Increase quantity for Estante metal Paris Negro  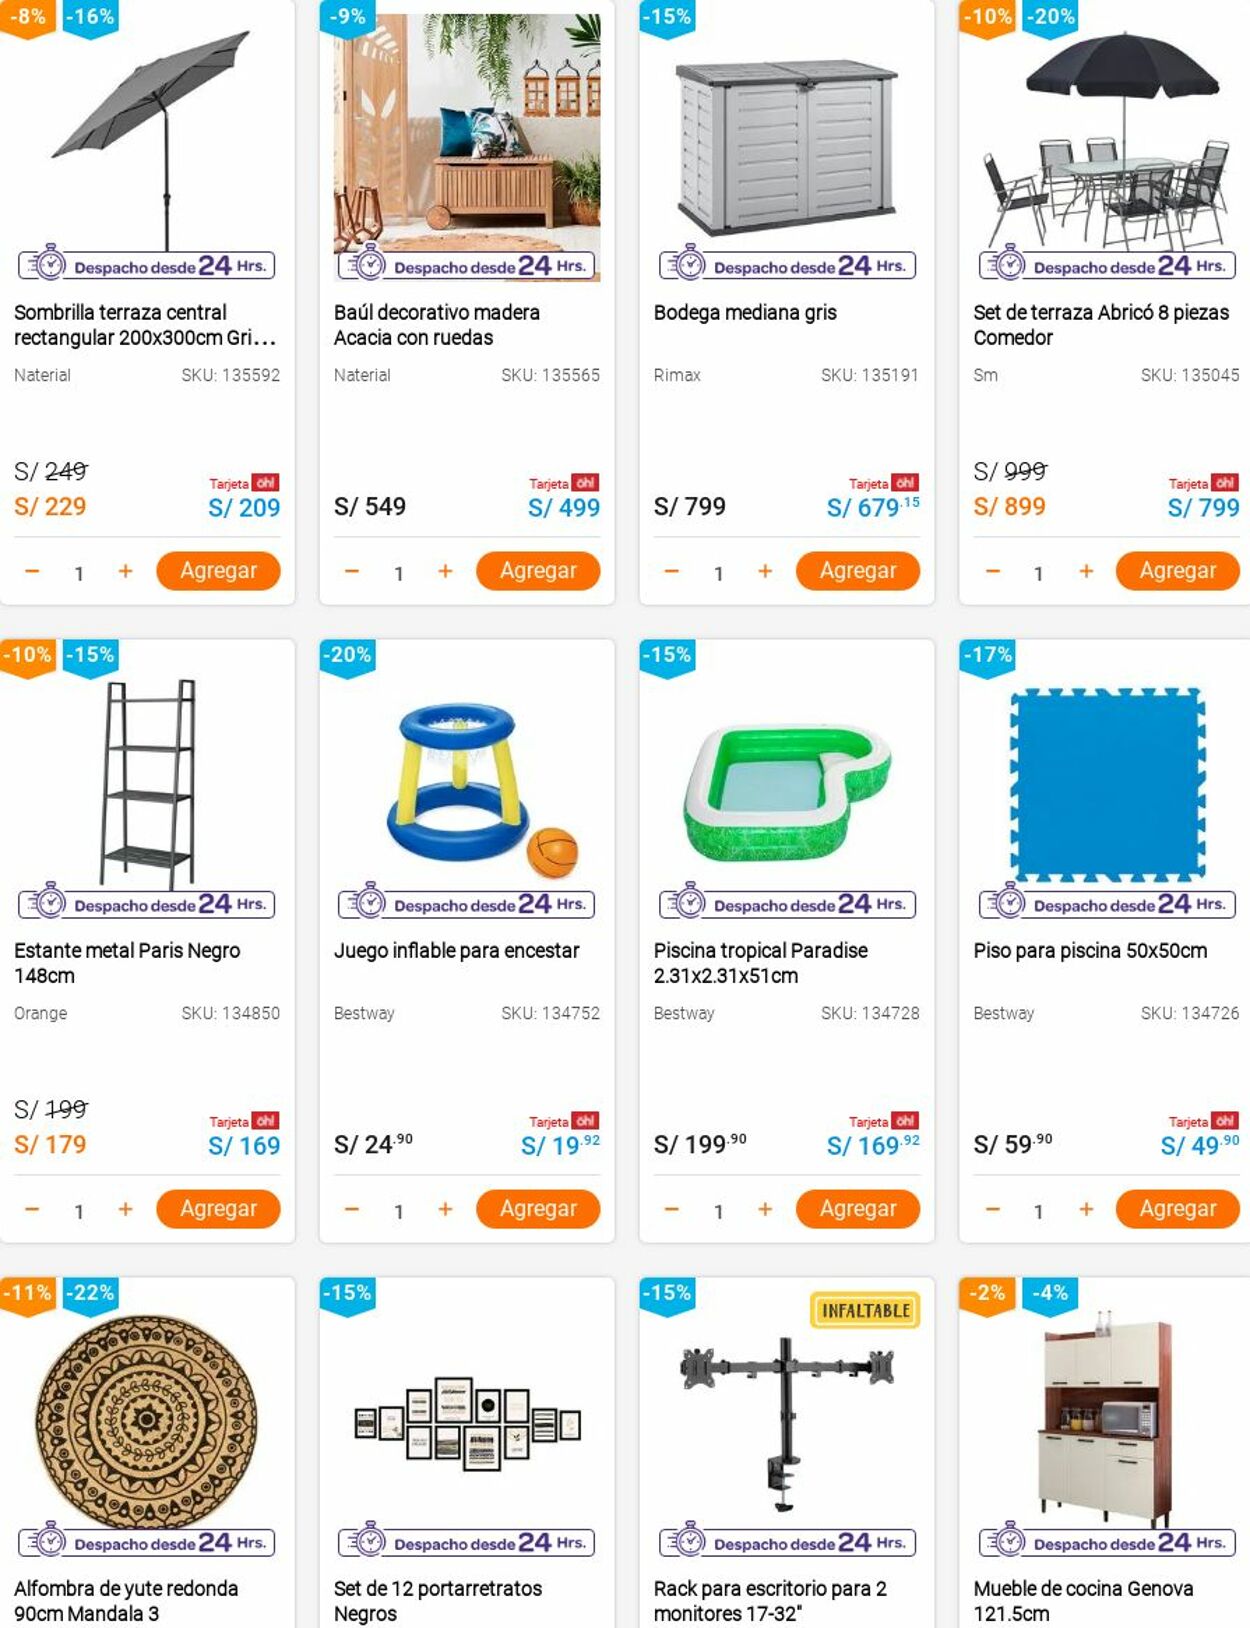(125, 1209)
